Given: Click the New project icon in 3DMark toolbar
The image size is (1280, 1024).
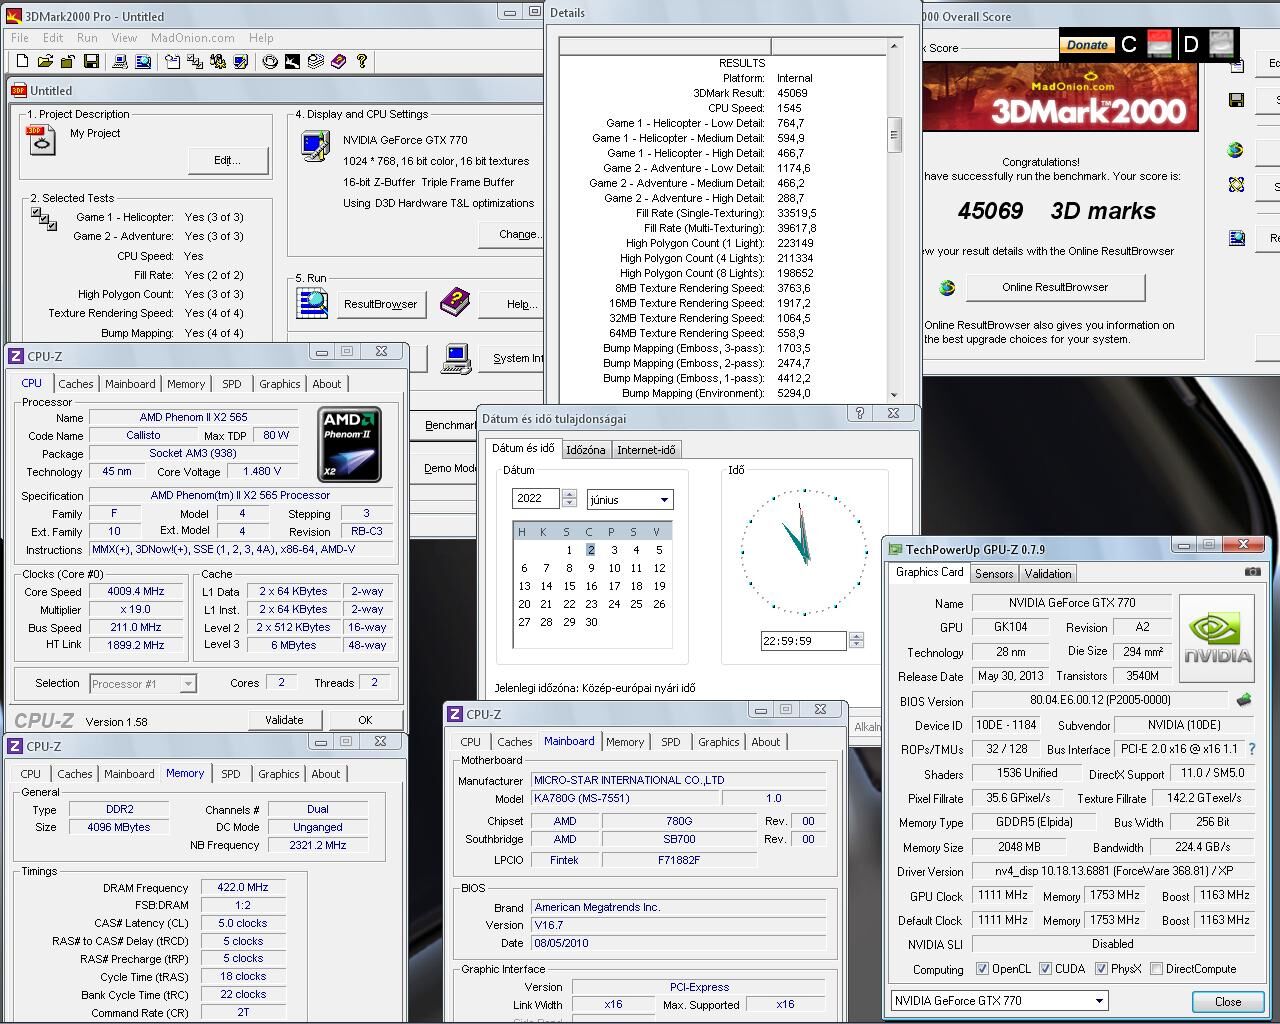Looking at the screenshot, I should (22, 62).
